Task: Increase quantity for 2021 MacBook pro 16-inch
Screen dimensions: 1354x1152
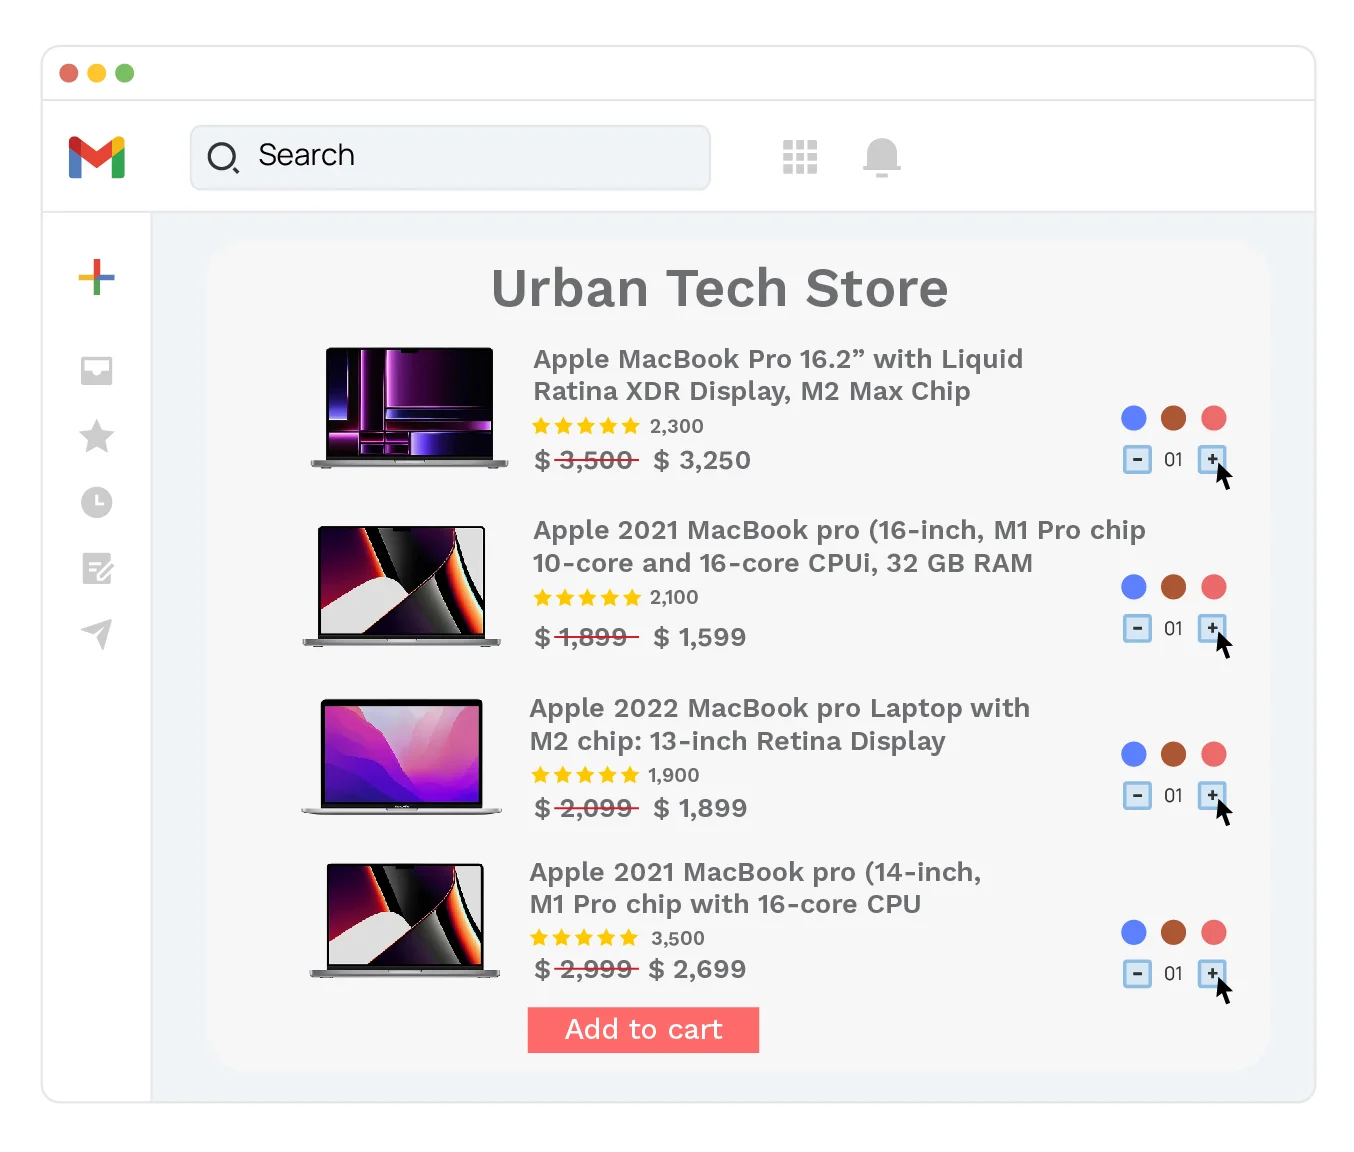Action: (1212, 628)
